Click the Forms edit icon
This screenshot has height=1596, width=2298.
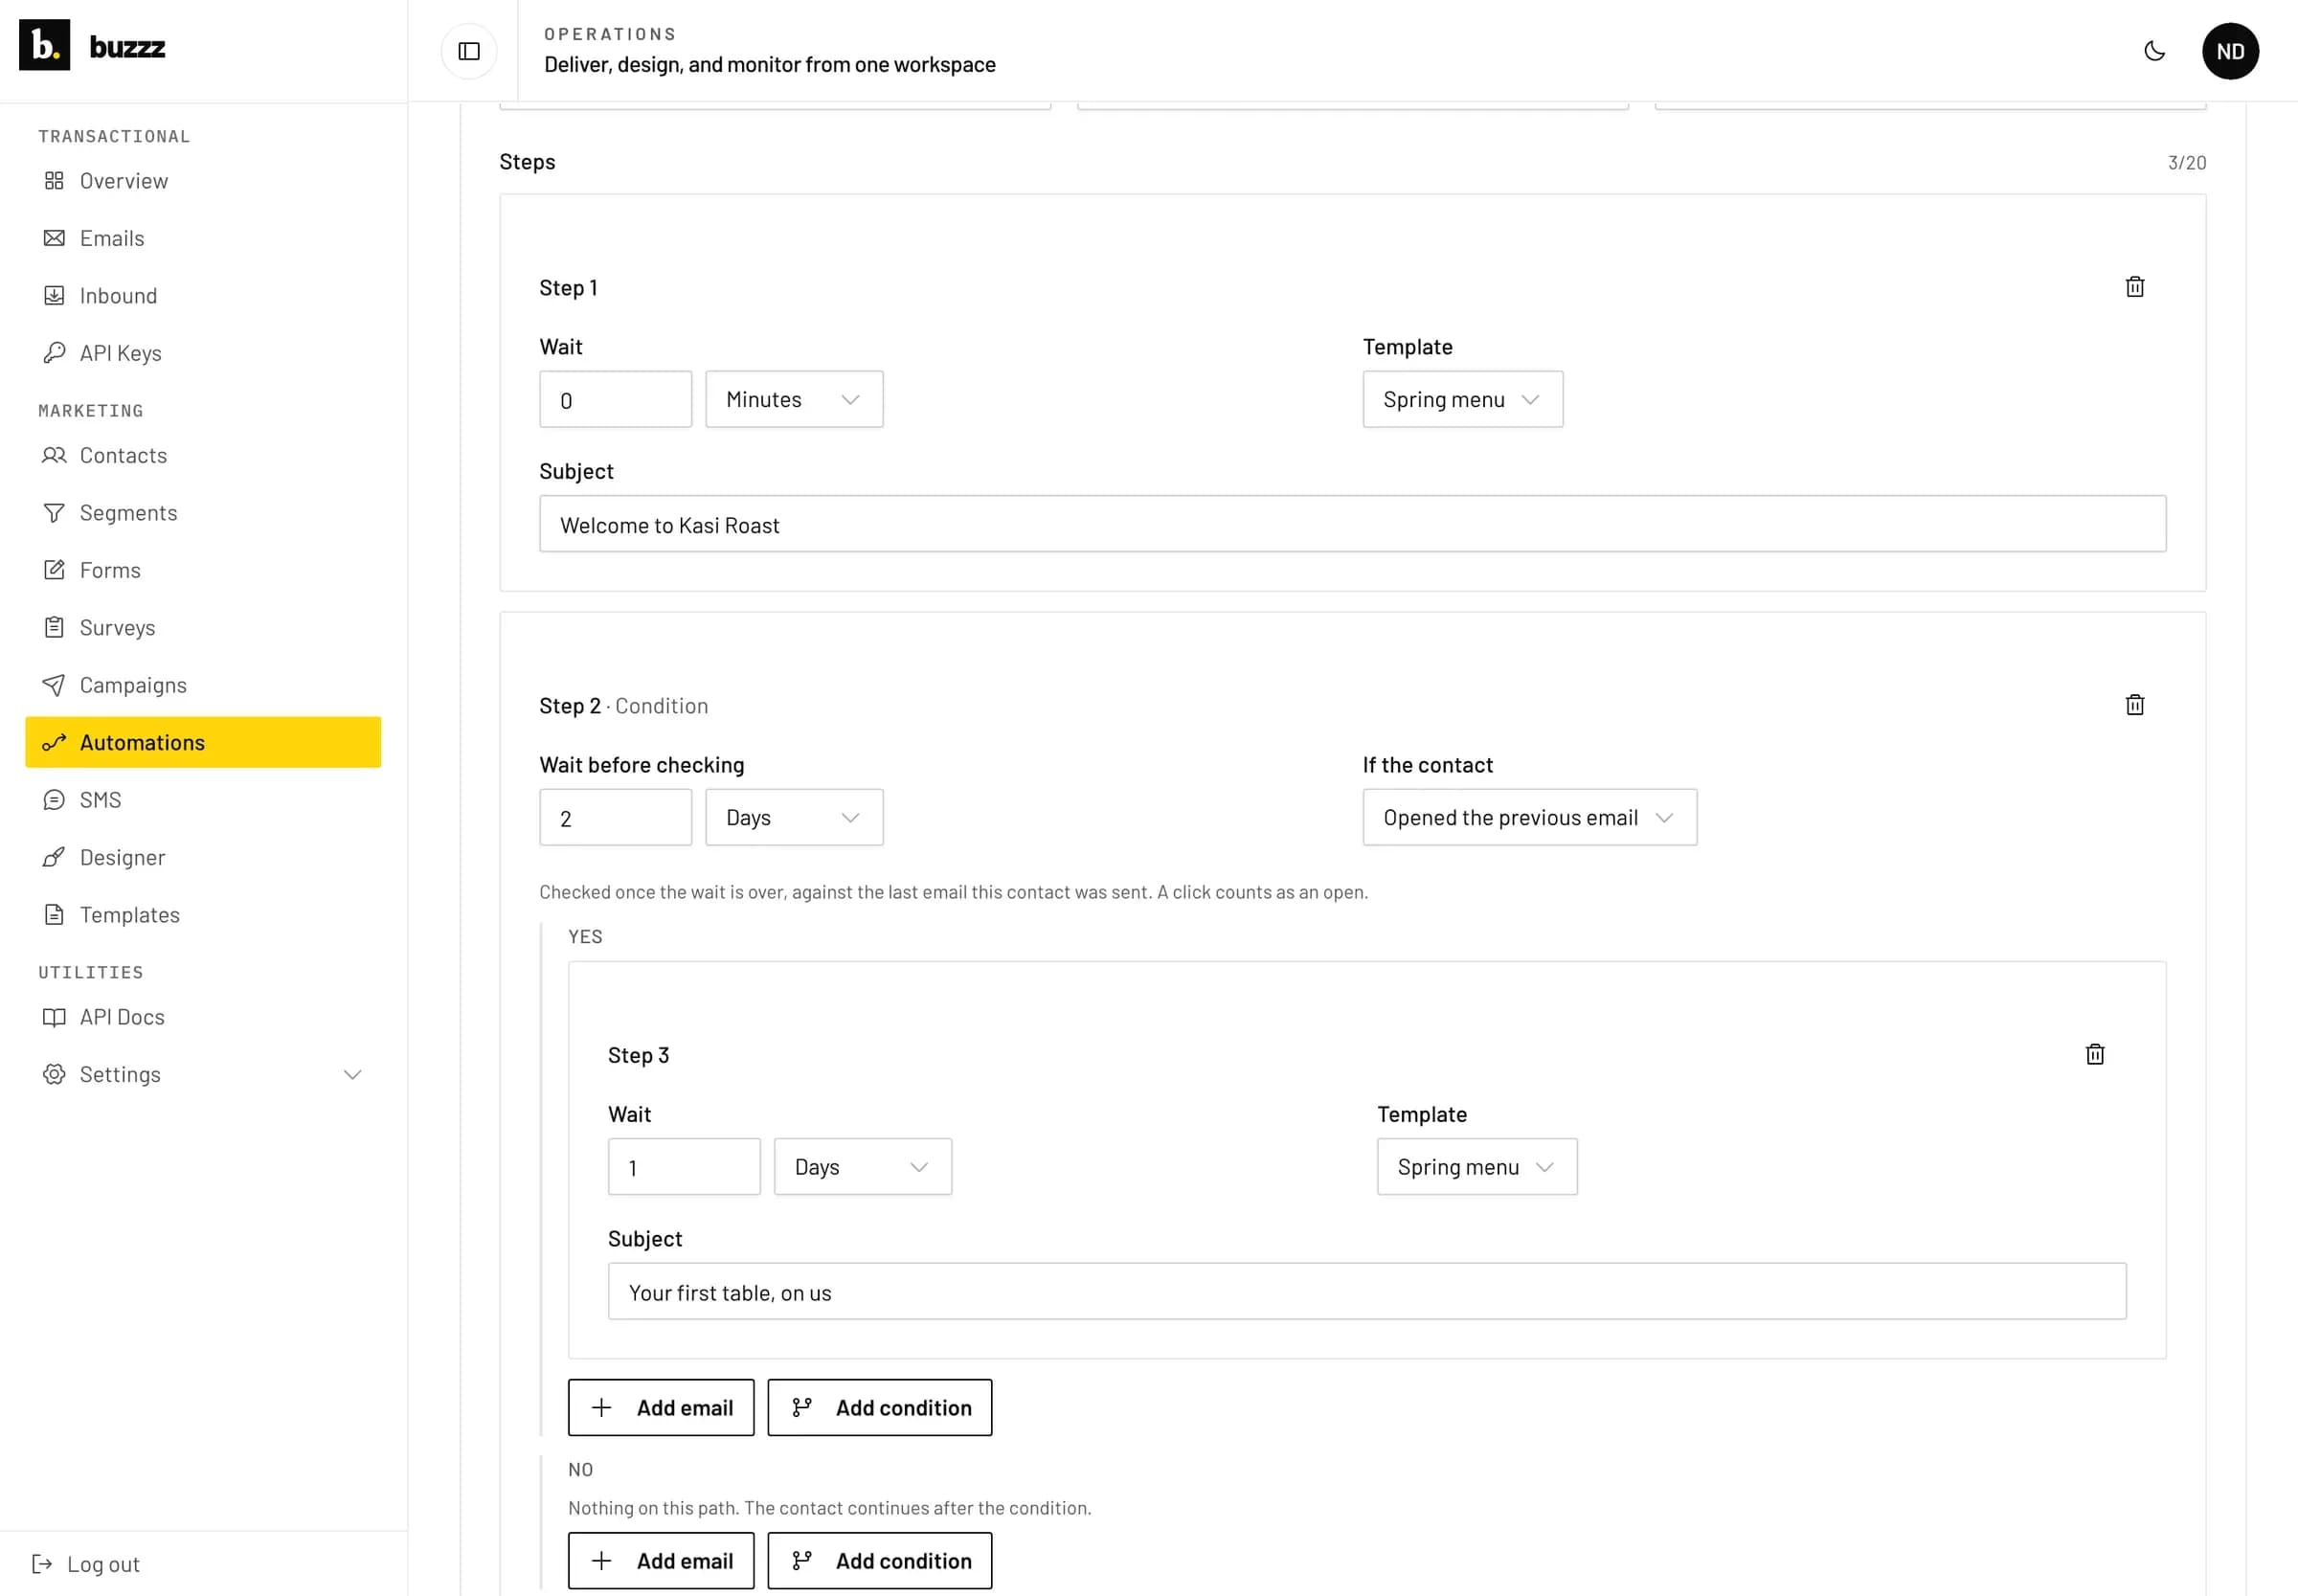[54, 570]
